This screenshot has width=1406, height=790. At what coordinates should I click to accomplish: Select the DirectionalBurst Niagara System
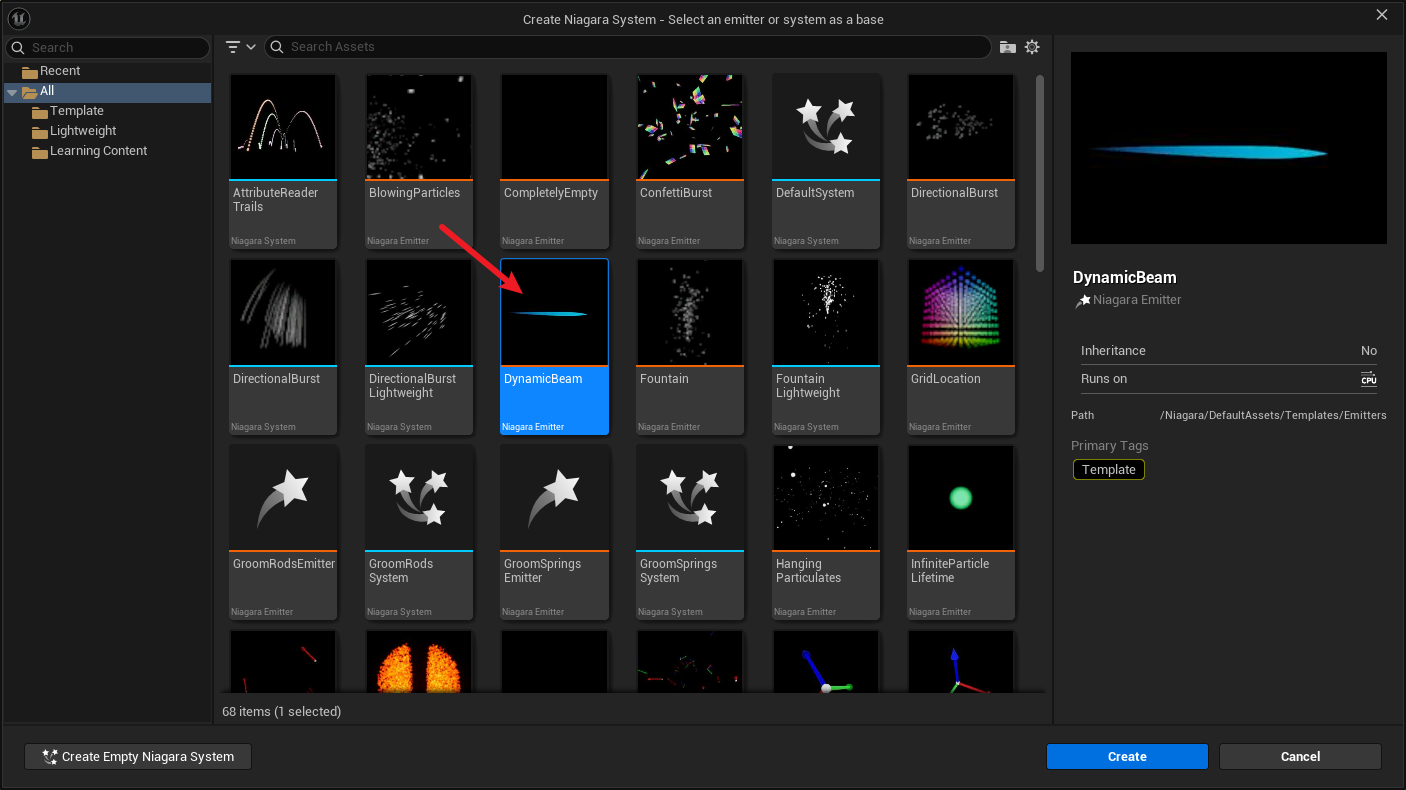(283, 346)
